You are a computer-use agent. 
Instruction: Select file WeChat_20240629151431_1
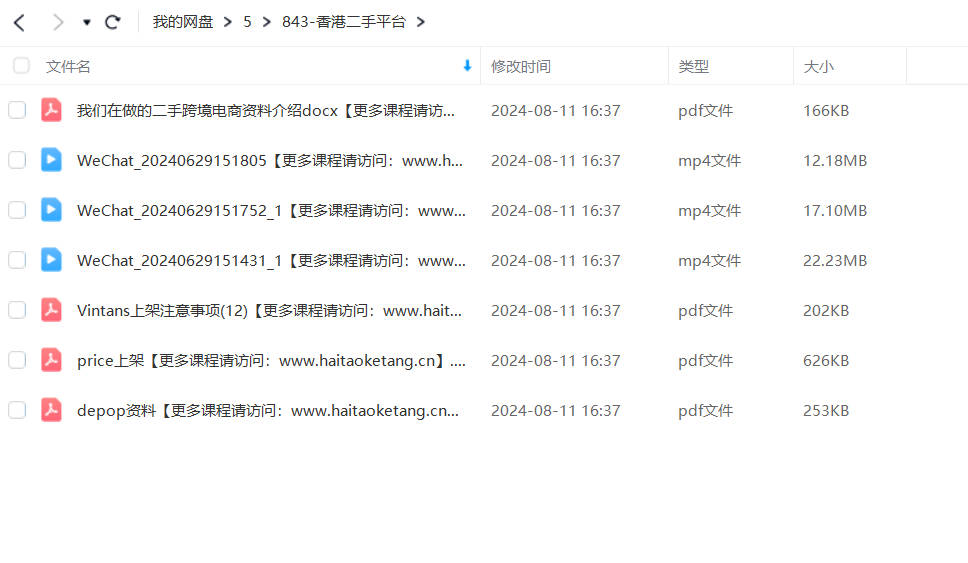click(271, 261)
